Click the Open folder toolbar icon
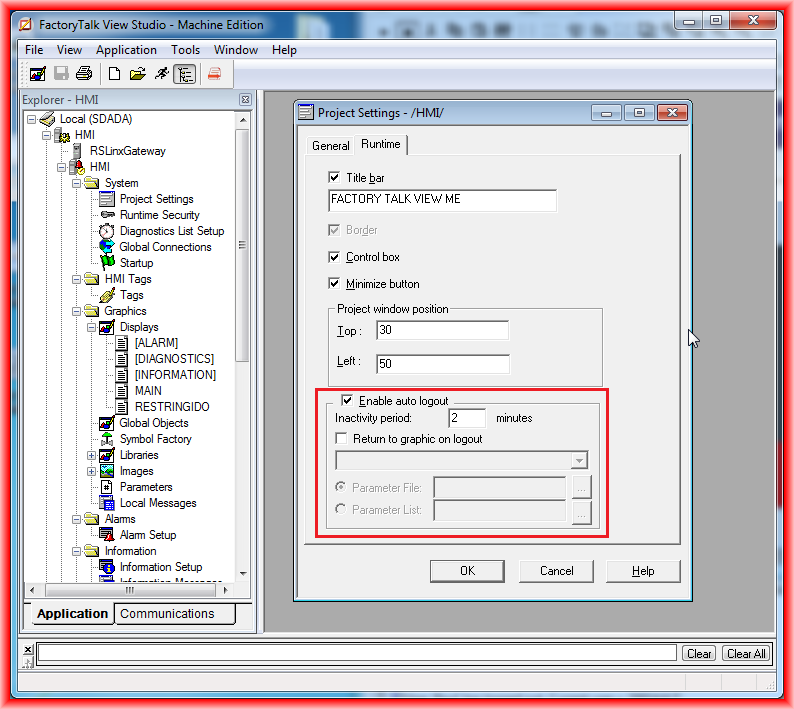This screenshot has height=709, width=794. click(137, 73)
